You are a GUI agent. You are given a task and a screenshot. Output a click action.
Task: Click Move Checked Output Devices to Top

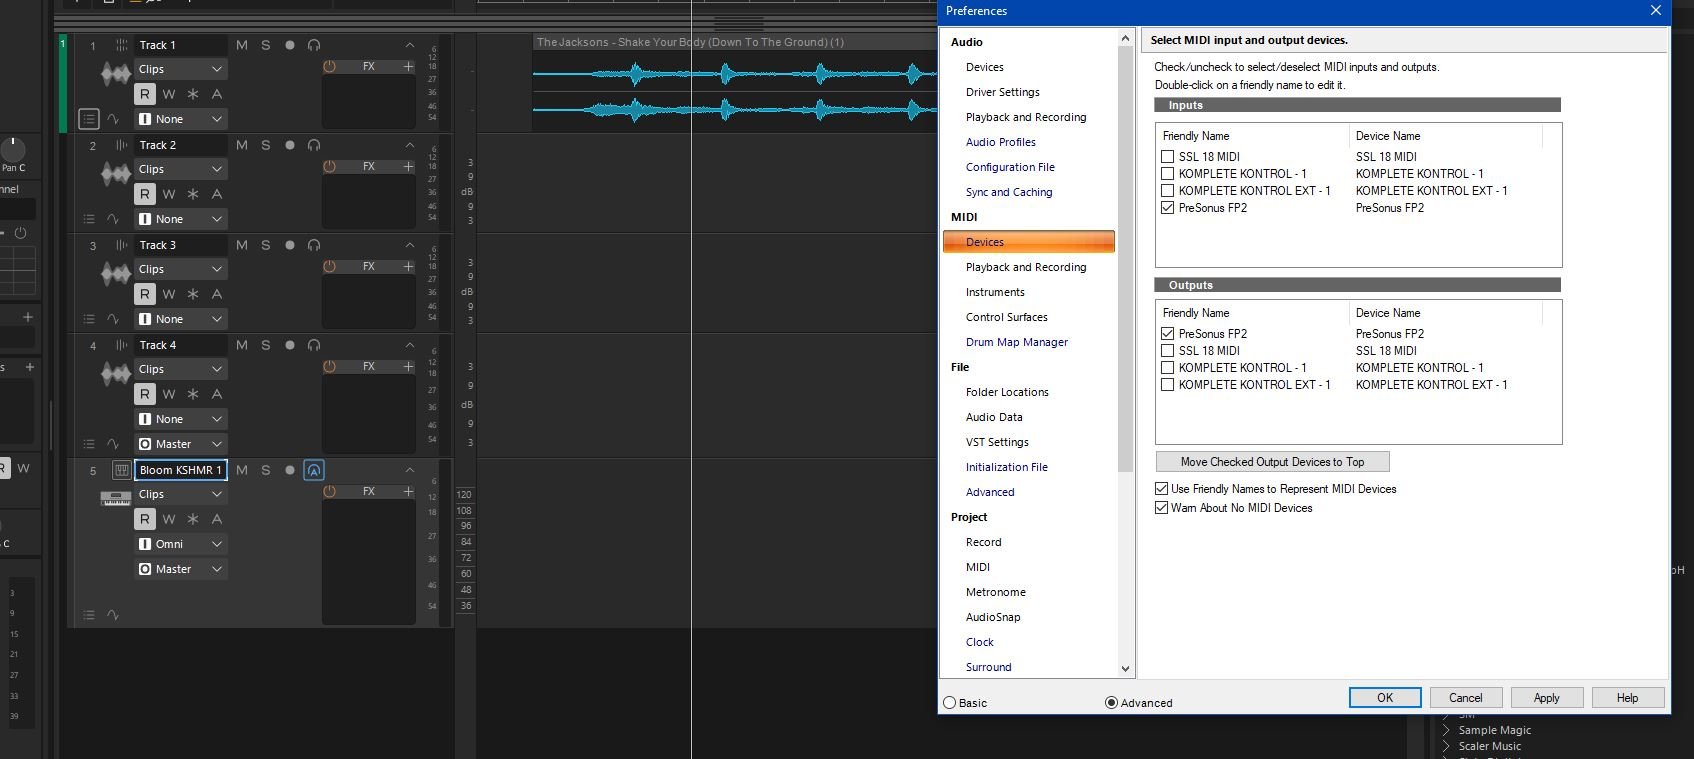1272,462
